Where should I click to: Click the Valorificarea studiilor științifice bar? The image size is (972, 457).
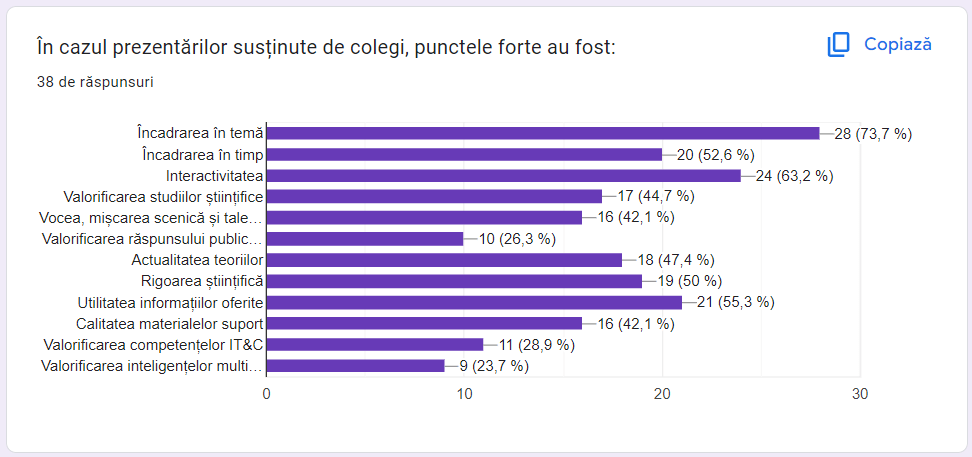[434, 196]
